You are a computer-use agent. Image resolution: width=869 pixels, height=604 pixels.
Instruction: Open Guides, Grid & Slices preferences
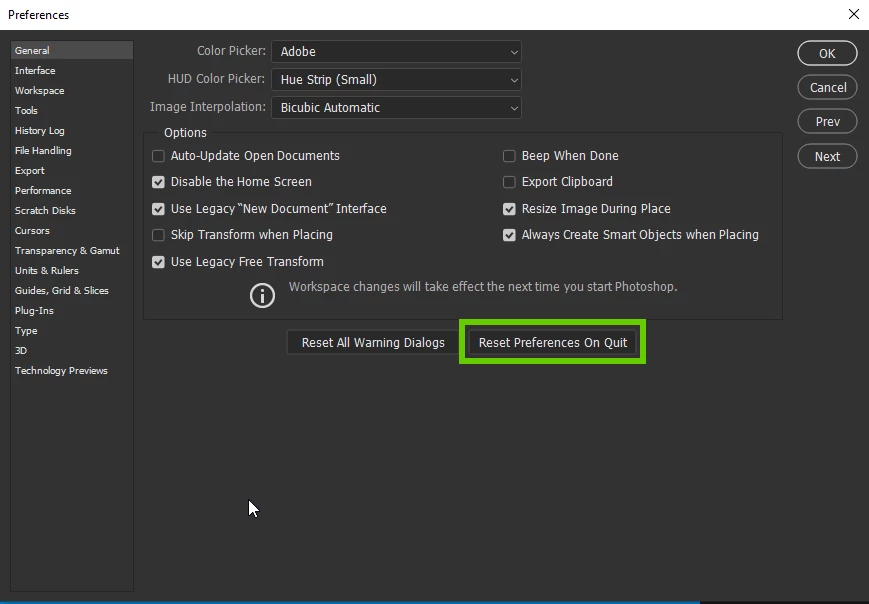click(x=71, y=290)
